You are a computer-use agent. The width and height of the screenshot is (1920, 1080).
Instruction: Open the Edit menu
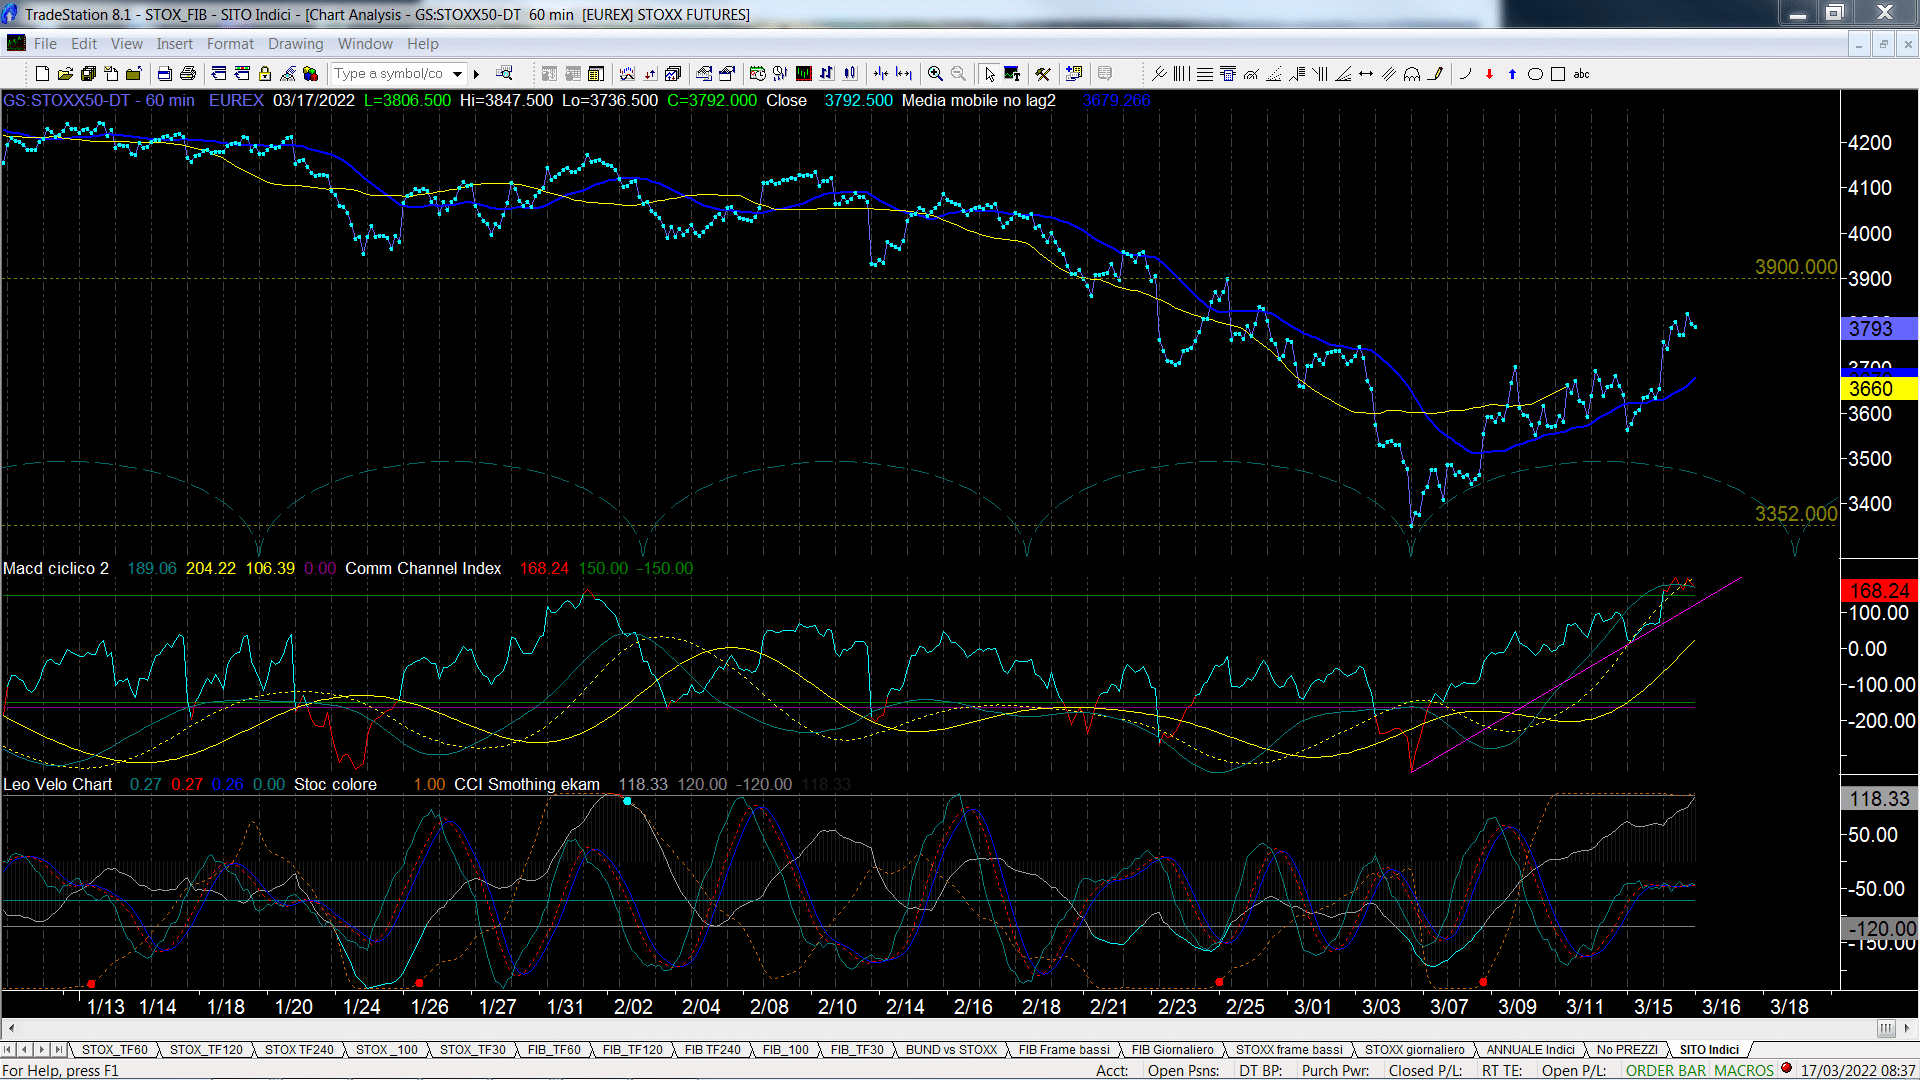tap(84, 44)
